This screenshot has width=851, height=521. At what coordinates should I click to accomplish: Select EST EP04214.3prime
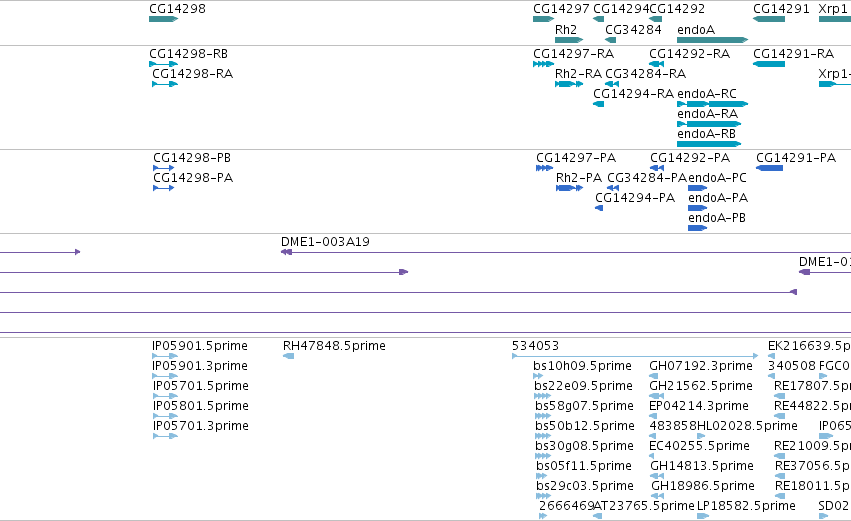coord(699,406)
